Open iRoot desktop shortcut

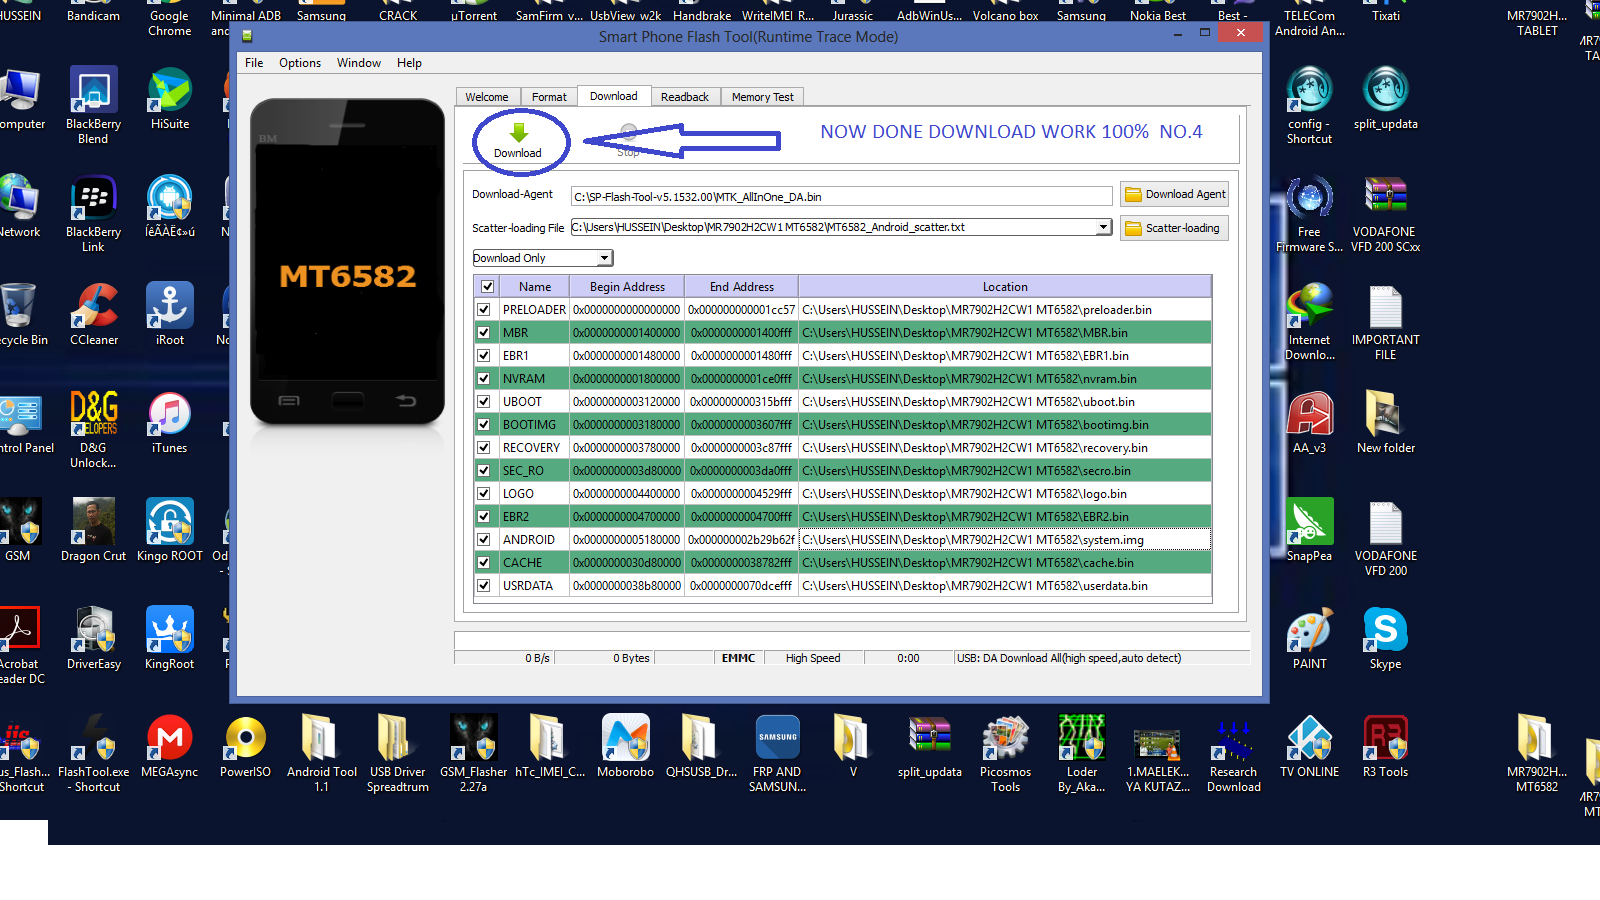170,314
